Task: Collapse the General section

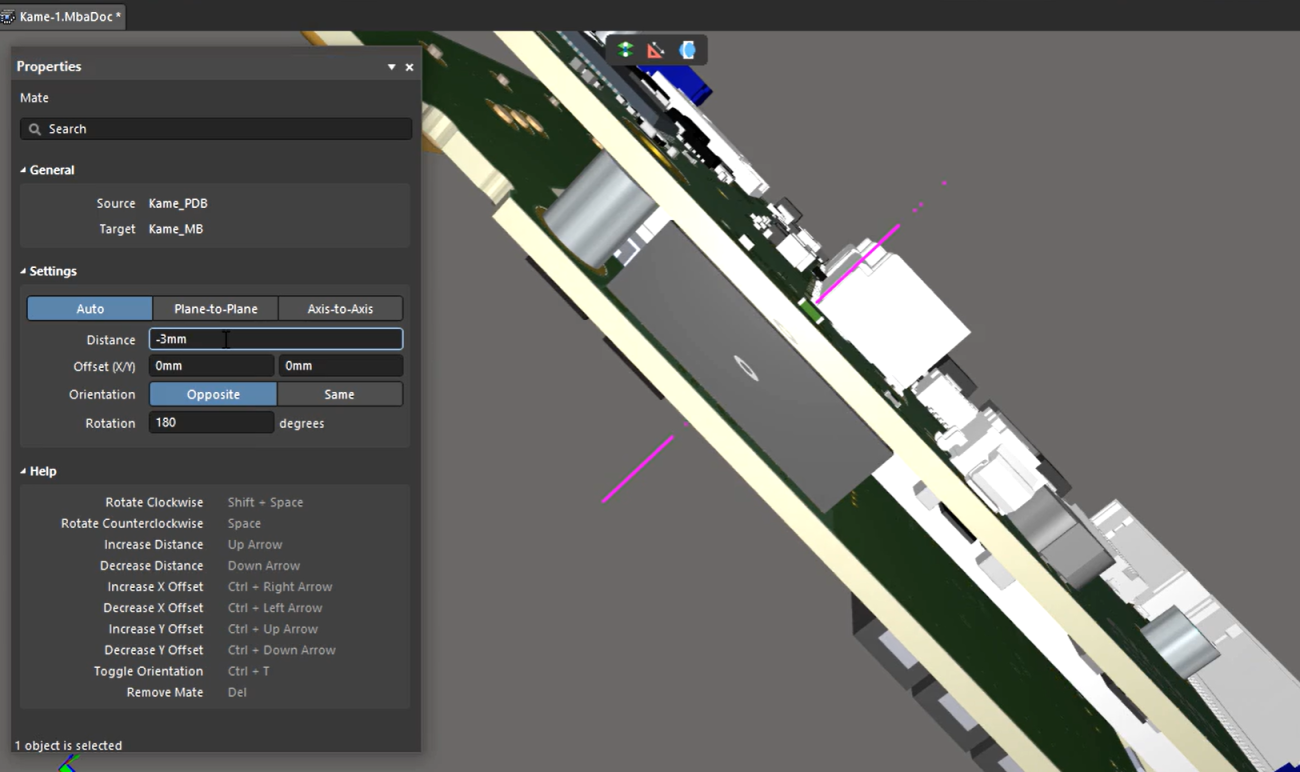Action: pos(24,170)
